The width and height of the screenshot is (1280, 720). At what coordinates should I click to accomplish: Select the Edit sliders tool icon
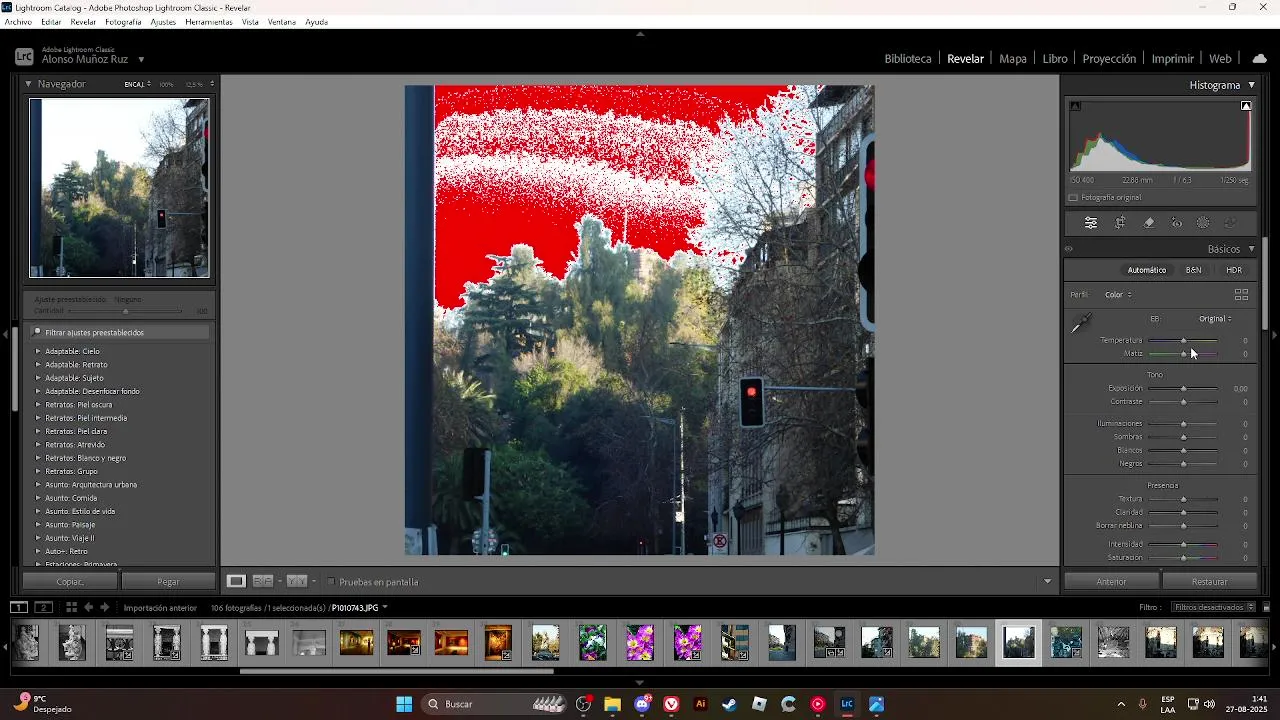pyautogui.click(x=1091, y=223)
